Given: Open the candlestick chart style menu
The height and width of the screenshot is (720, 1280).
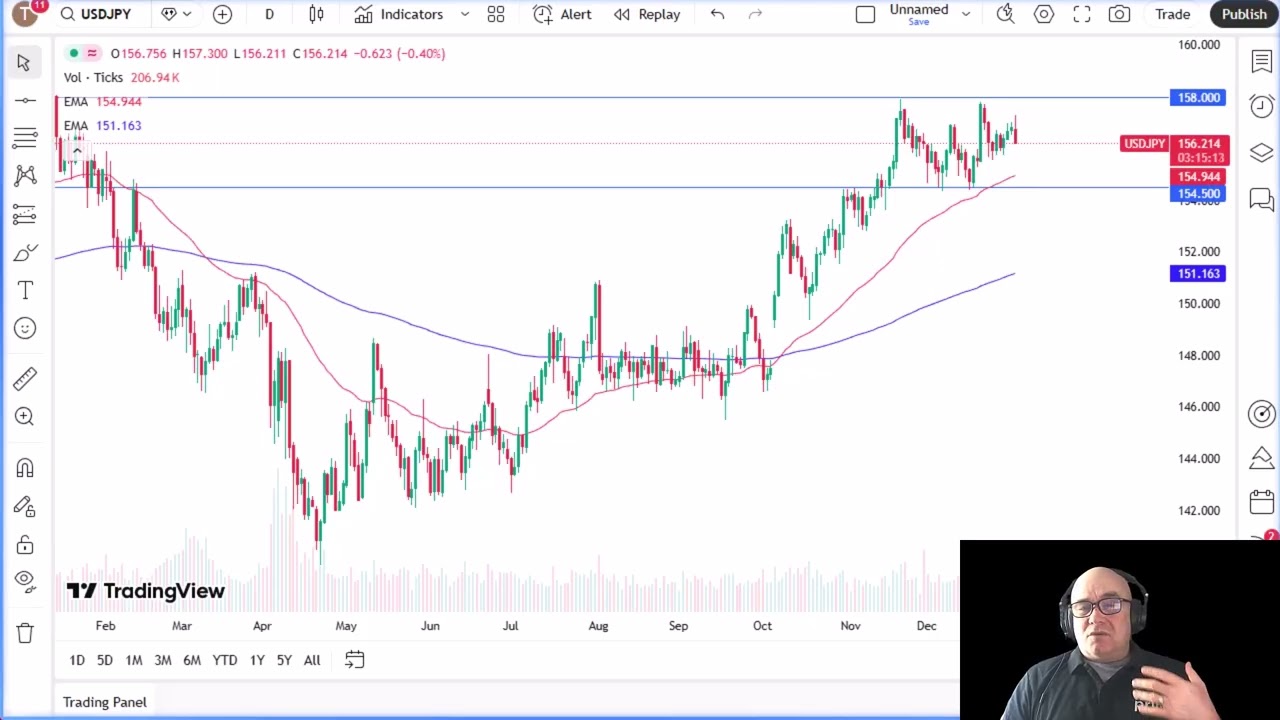Looking at the screenshot, I should tap(316, 14).
